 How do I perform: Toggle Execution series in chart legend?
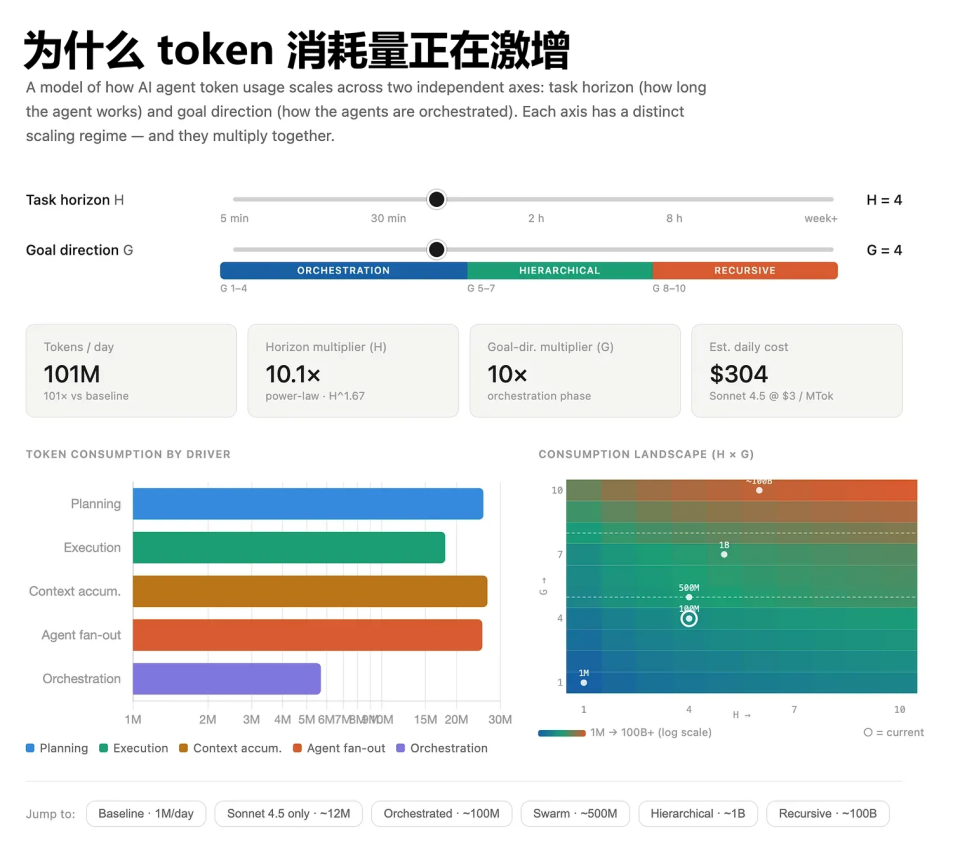(133, 748)
